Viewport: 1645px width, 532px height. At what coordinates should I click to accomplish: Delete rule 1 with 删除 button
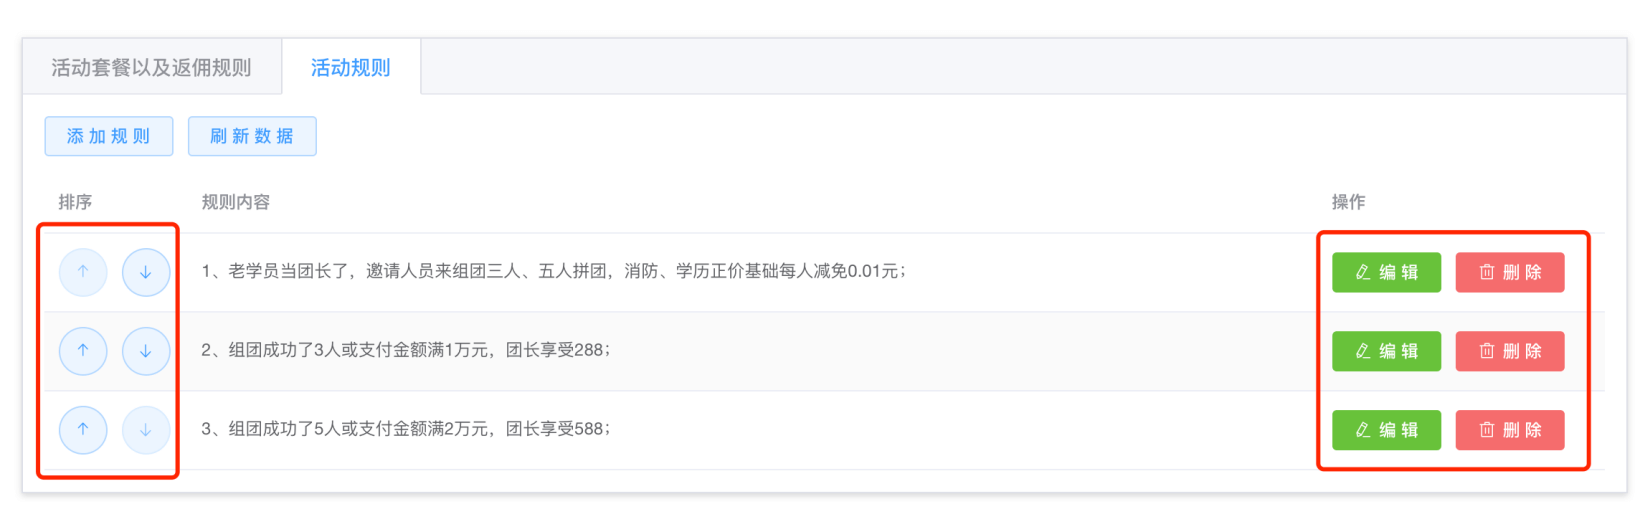point(1509,272)
